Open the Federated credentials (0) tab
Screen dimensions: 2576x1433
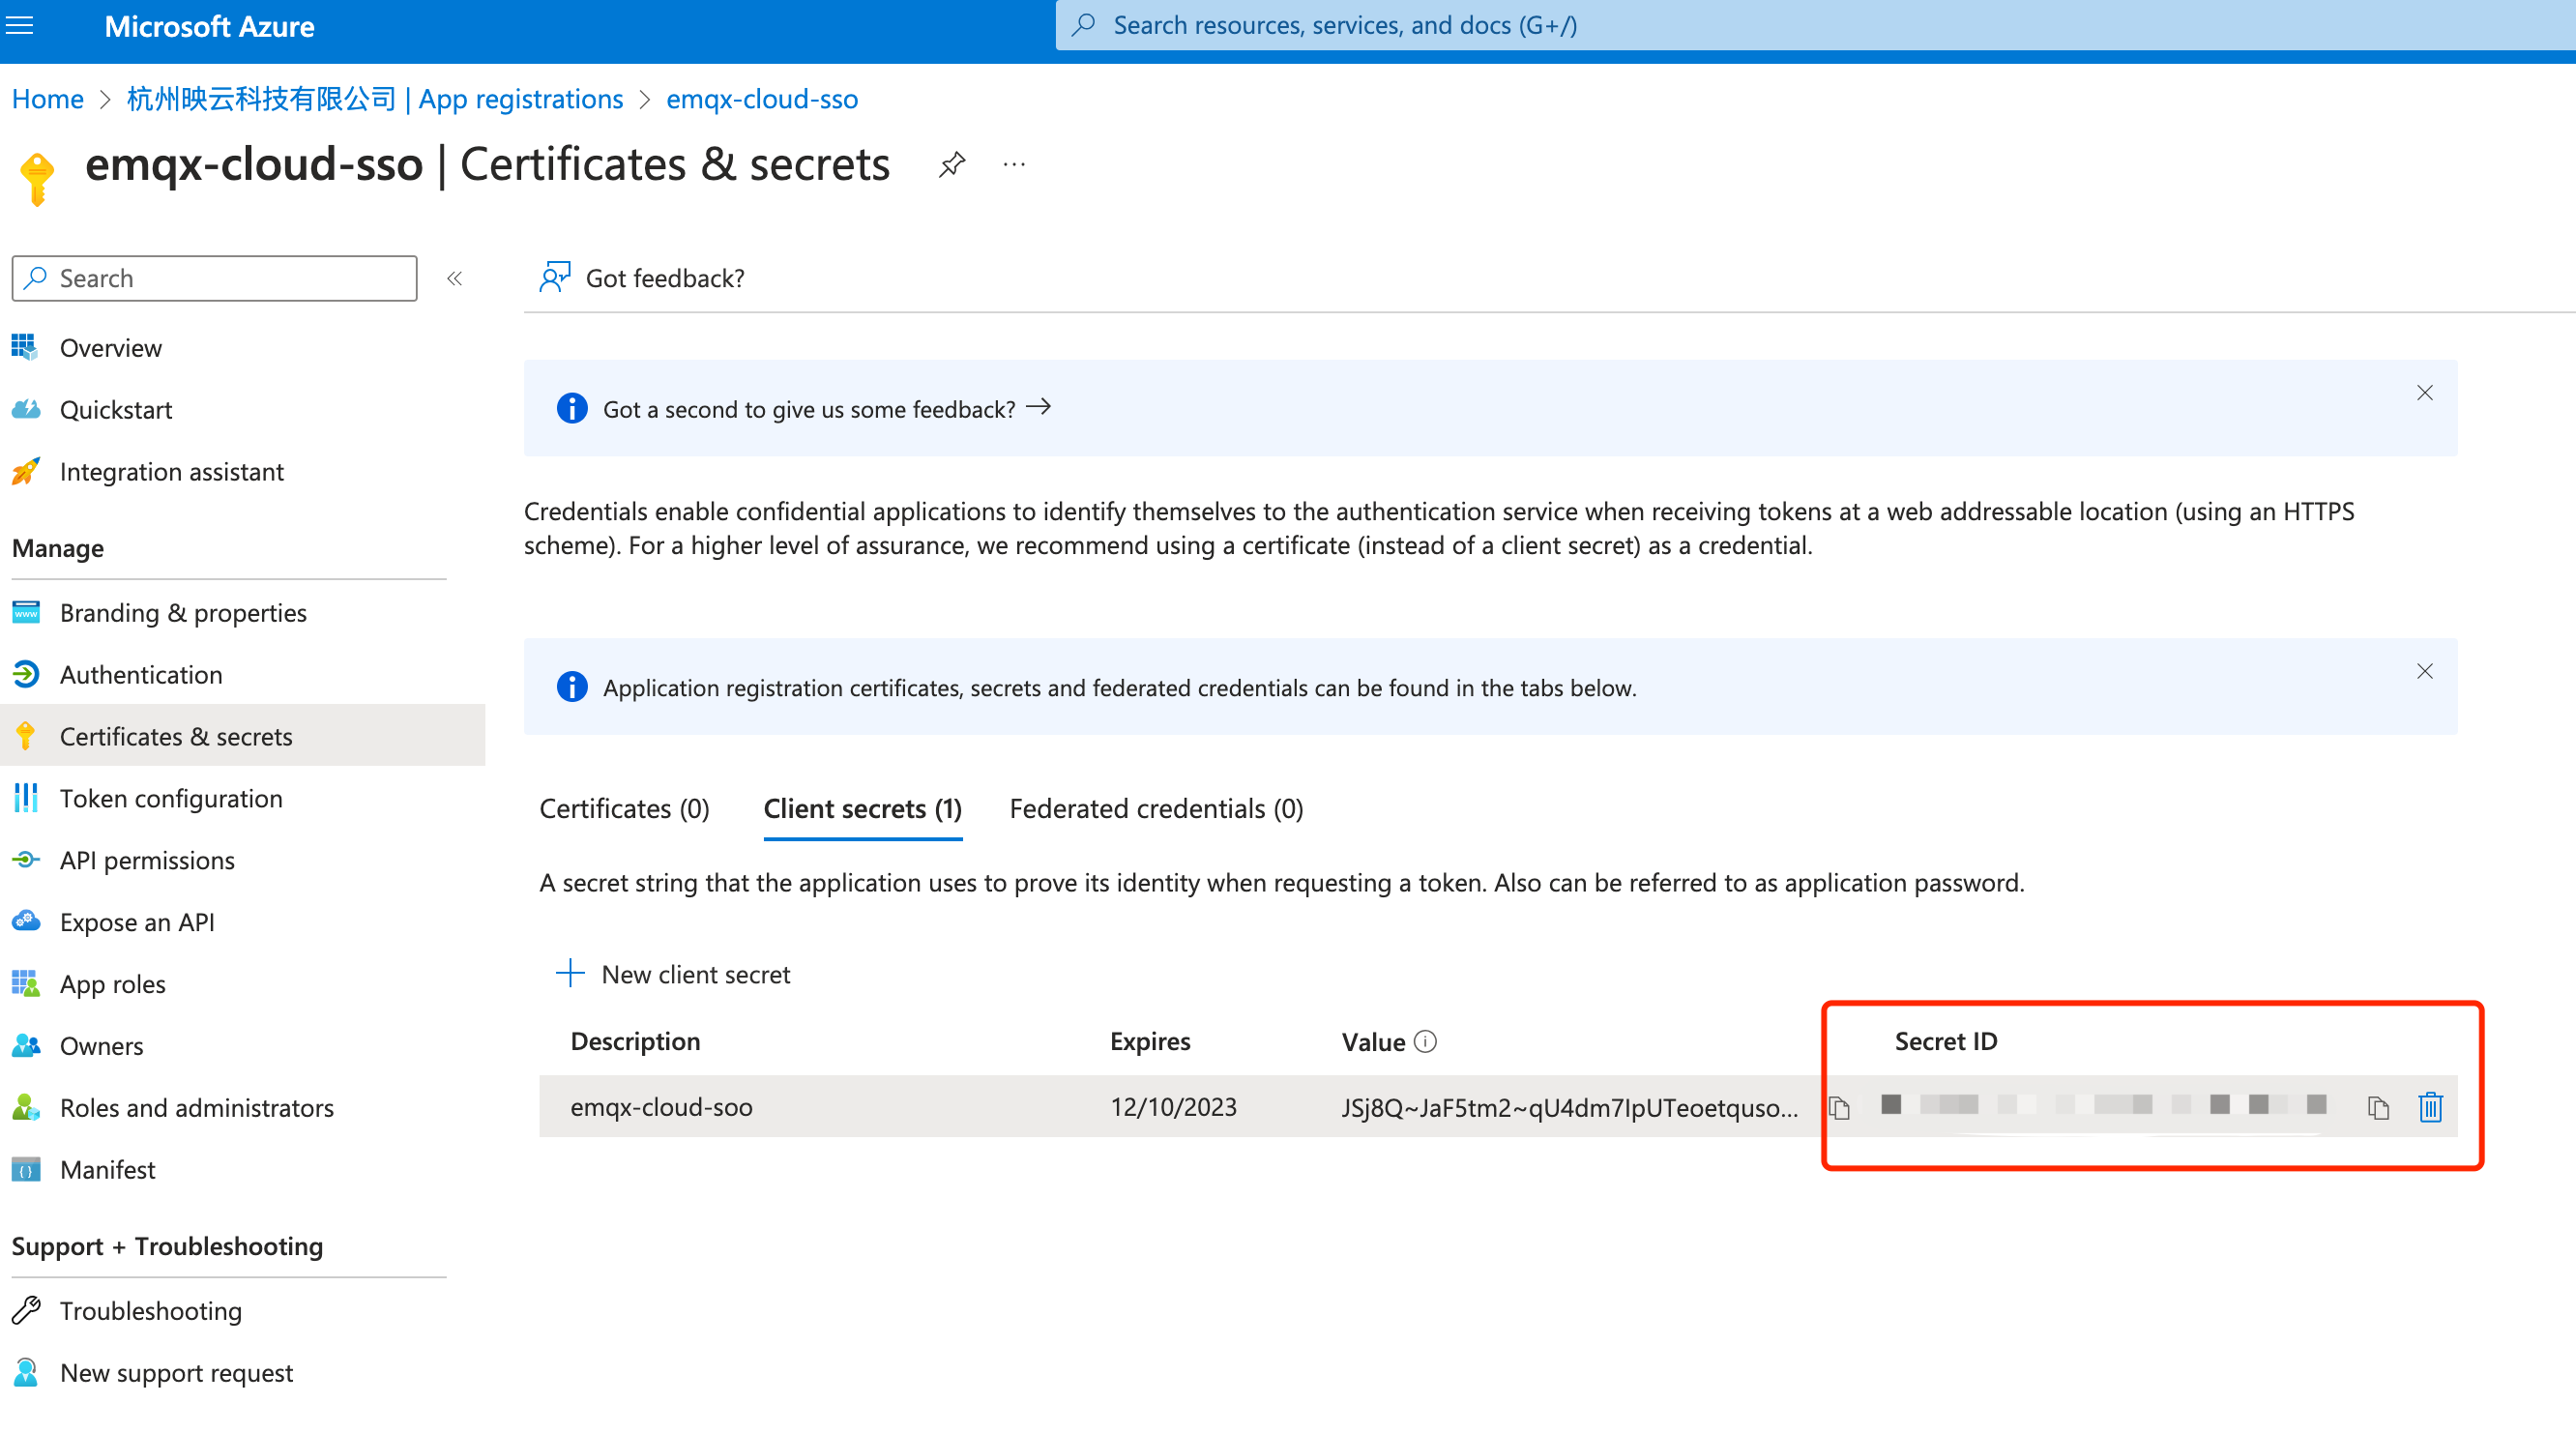pyautogui.click(x=1156, y=808)
